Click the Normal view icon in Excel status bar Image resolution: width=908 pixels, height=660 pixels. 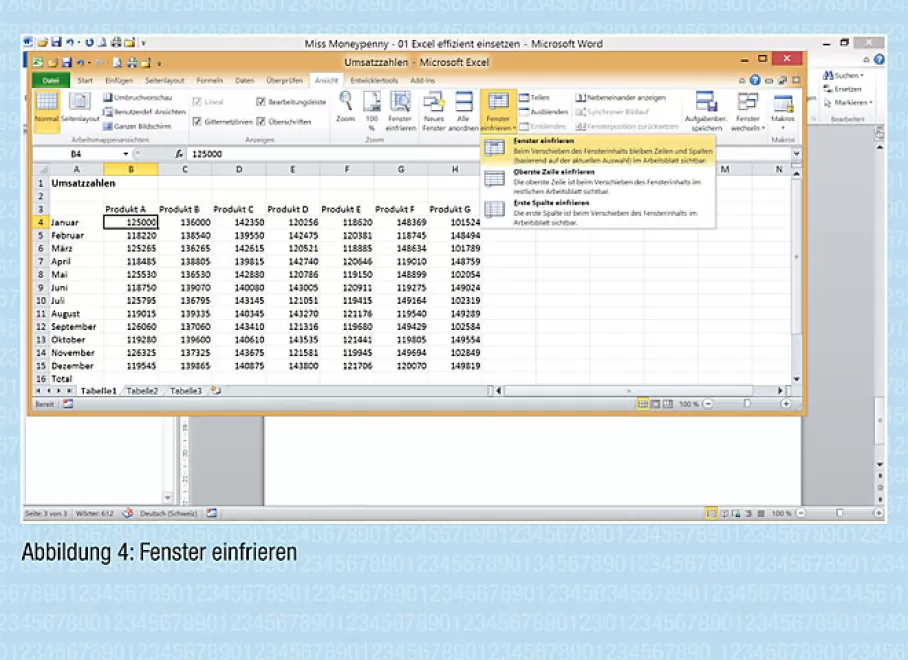(x=643, y=404)
